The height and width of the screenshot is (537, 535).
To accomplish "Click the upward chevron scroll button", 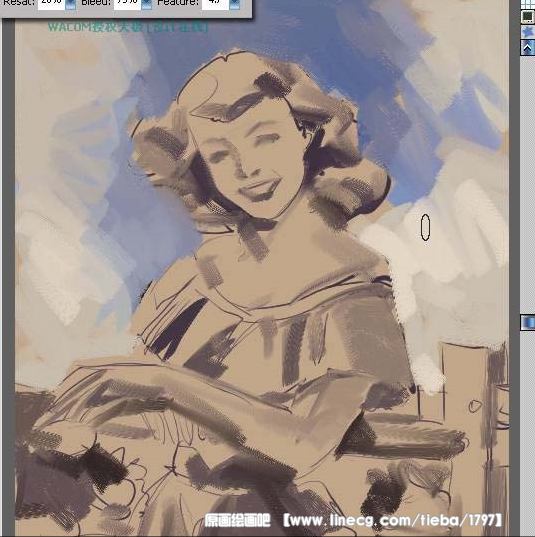I will click(x=528, y=48).
